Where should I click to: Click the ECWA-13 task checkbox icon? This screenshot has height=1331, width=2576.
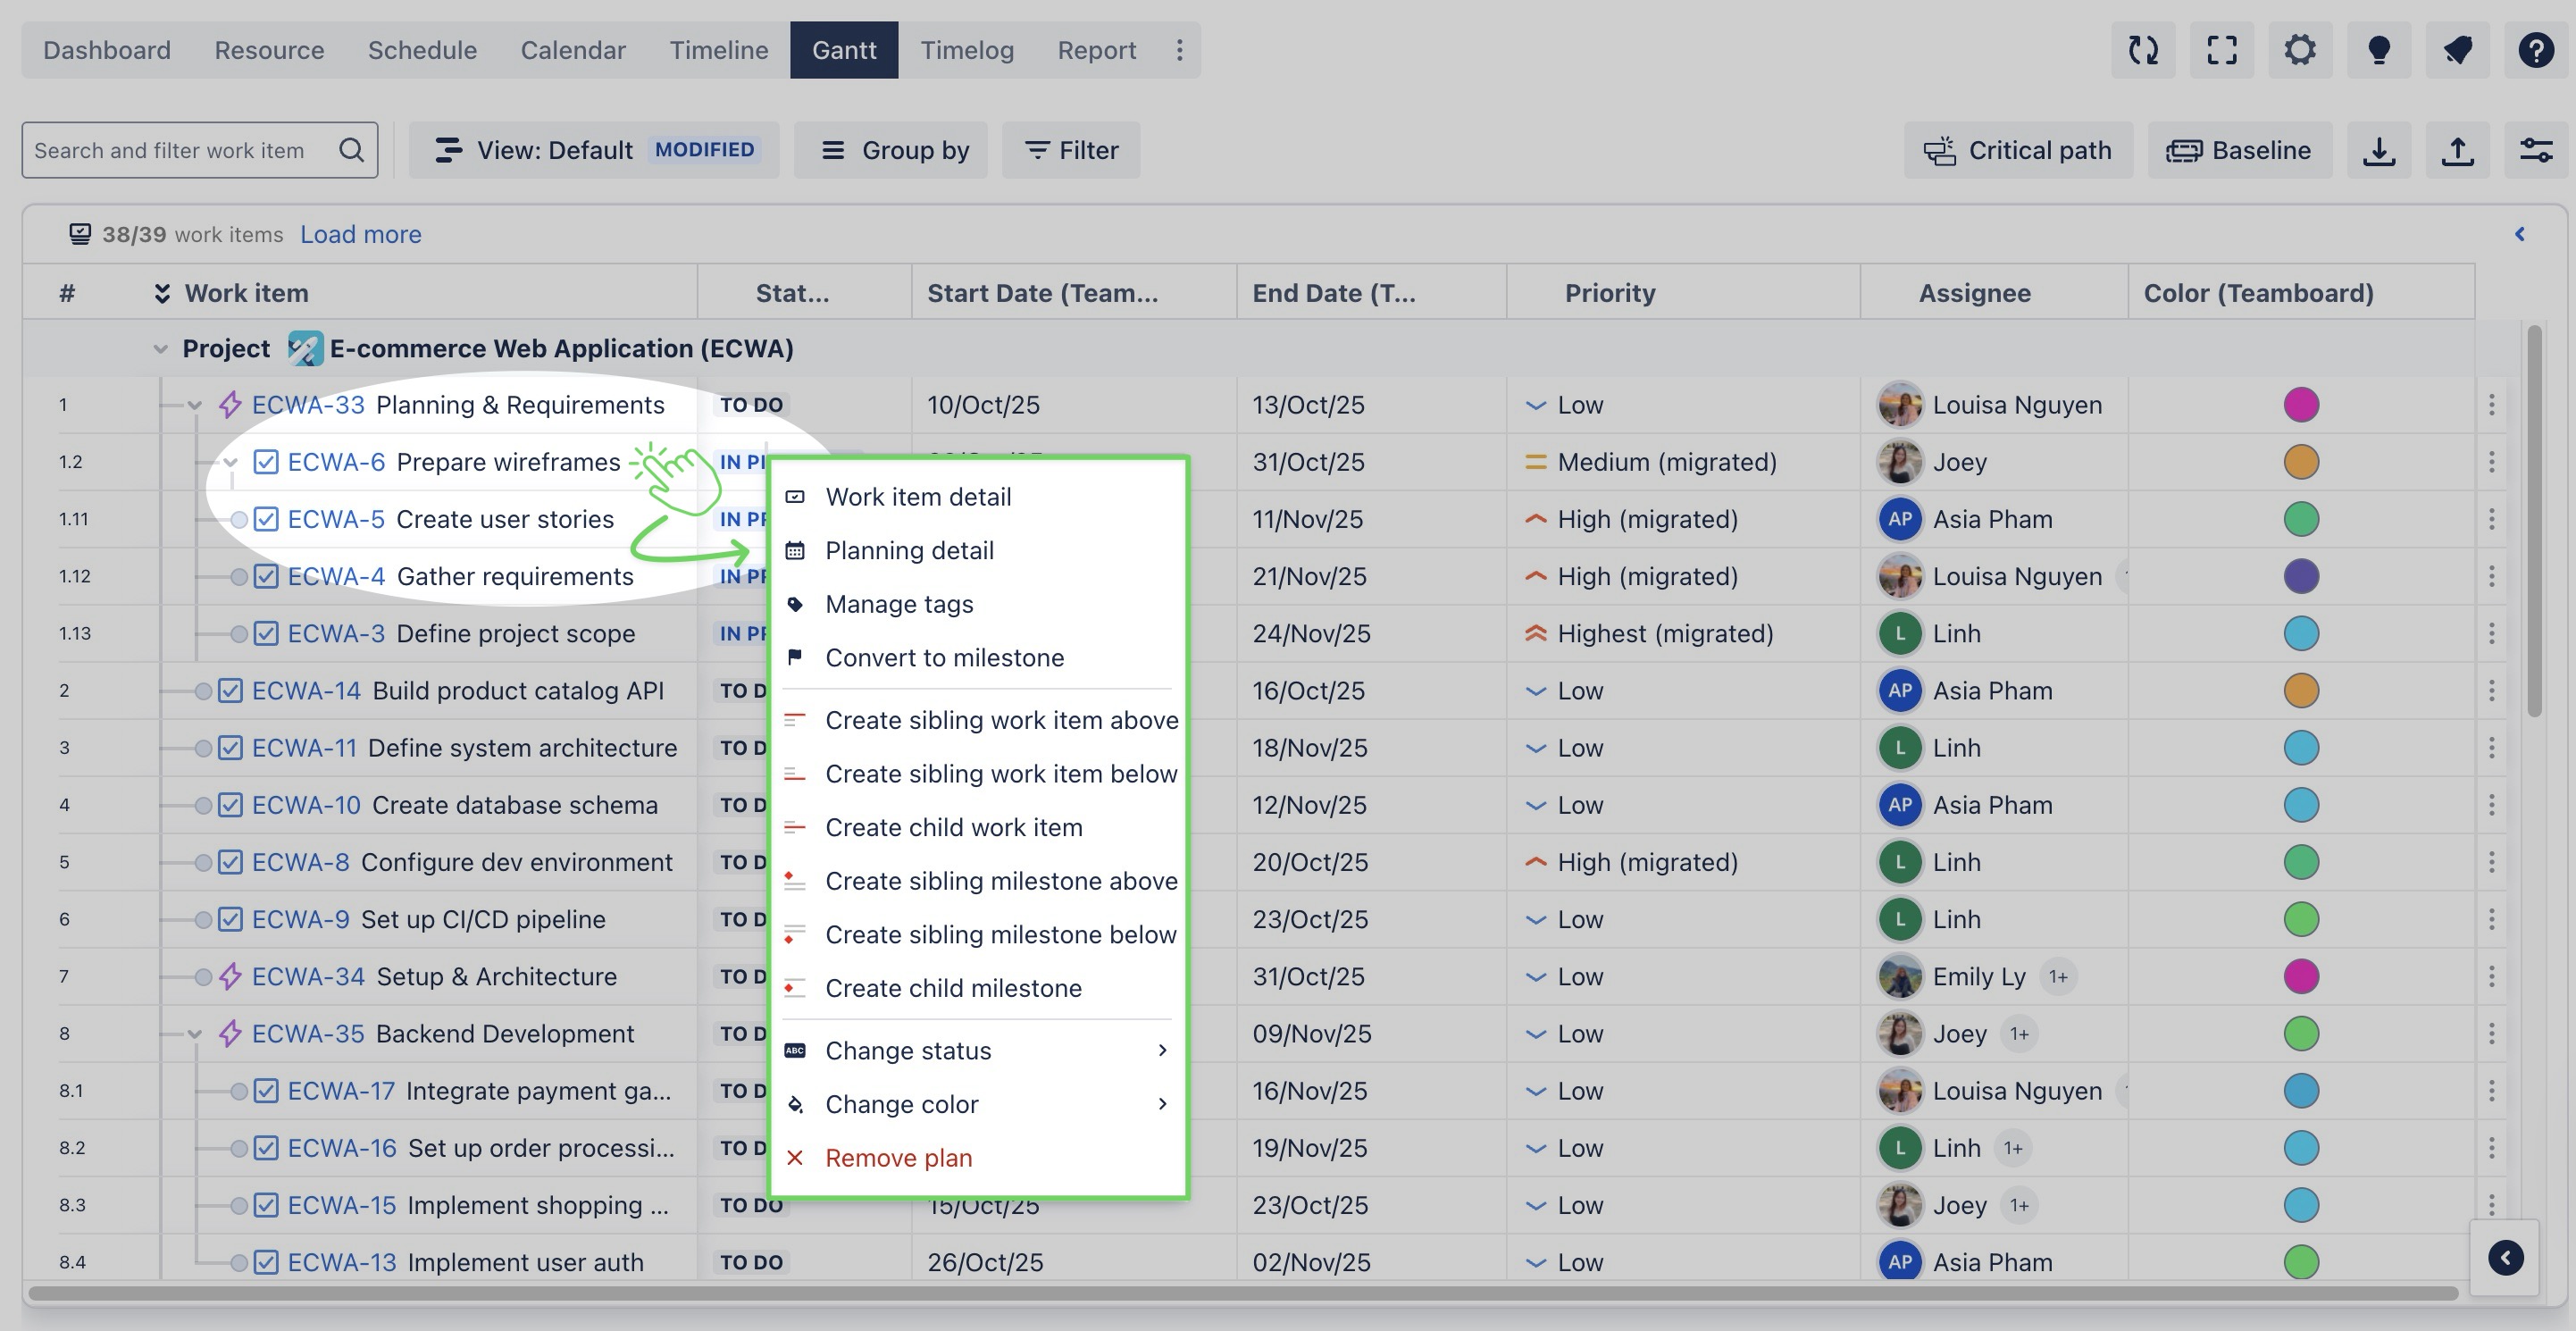tap(266, 1262)
